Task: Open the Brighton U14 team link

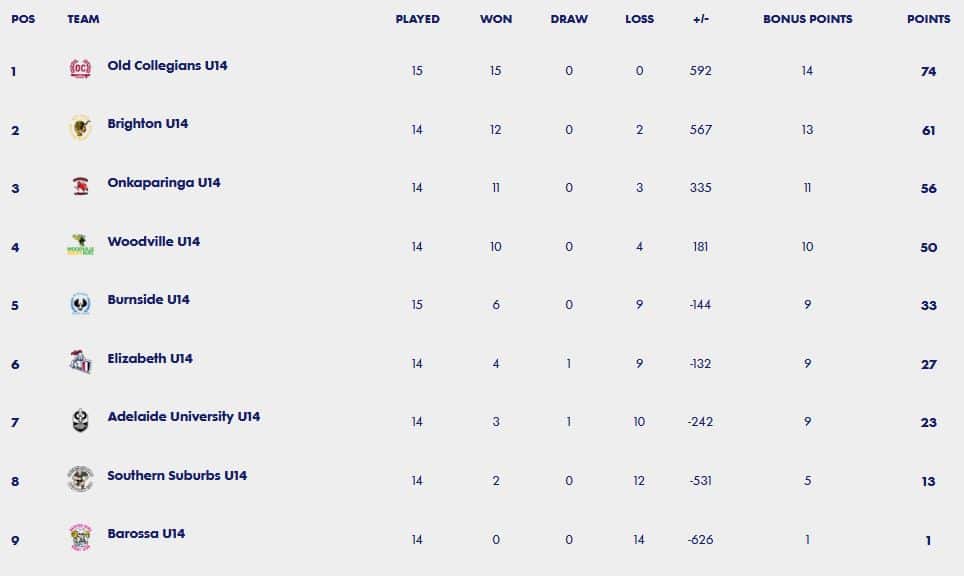Action: pos(148,124)
